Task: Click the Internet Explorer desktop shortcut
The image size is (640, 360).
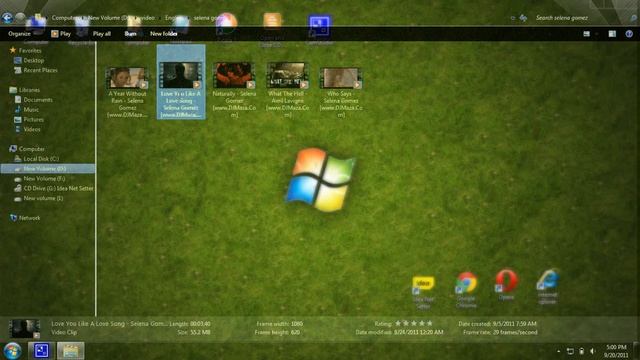Action: pos(547,287)
